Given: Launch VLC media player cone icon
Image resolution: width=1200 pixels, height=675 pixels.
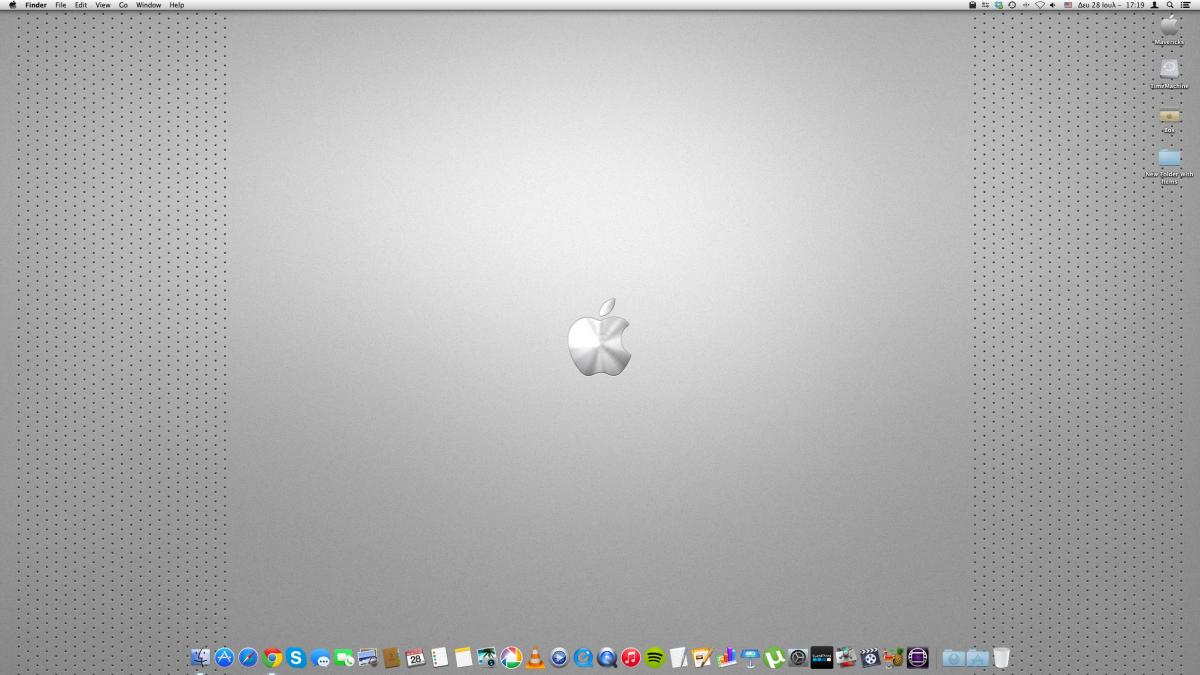Looking at the screenshot, I should [x=535, y=658].
